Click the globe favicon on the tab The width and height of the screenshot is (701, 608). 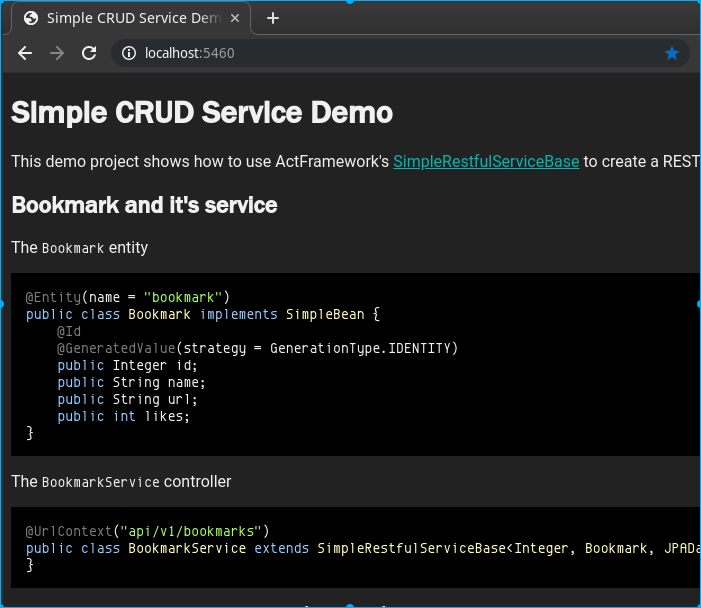(31, 18)
